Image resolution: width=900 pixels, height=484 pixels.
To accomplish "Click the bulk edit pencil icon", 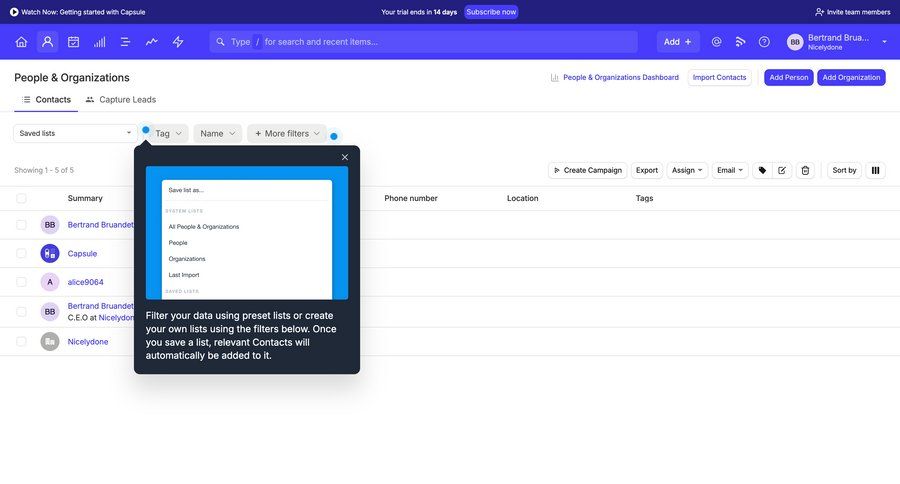I will tap(782, 171).
